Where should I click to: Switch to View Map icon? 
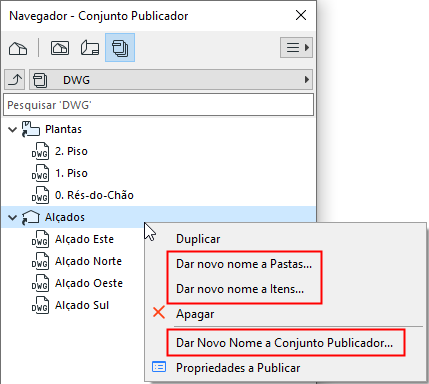[x=60, y=48]
